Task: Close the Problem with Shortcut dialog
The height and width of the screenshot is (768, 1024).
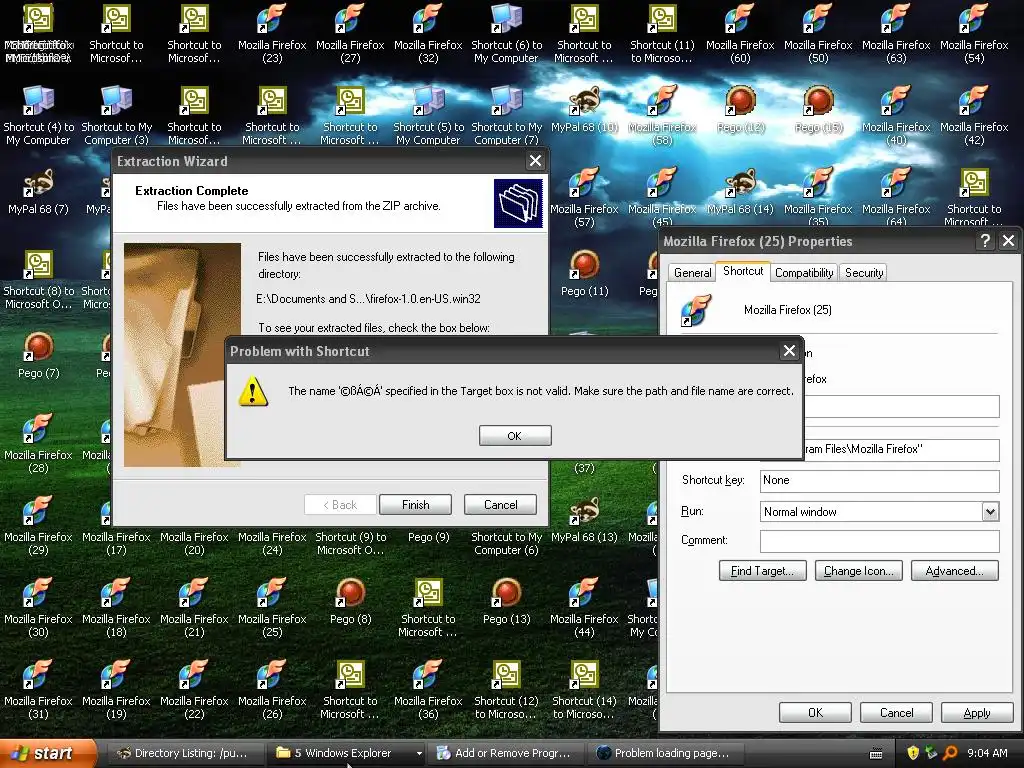Action: (x=789, y=351)
